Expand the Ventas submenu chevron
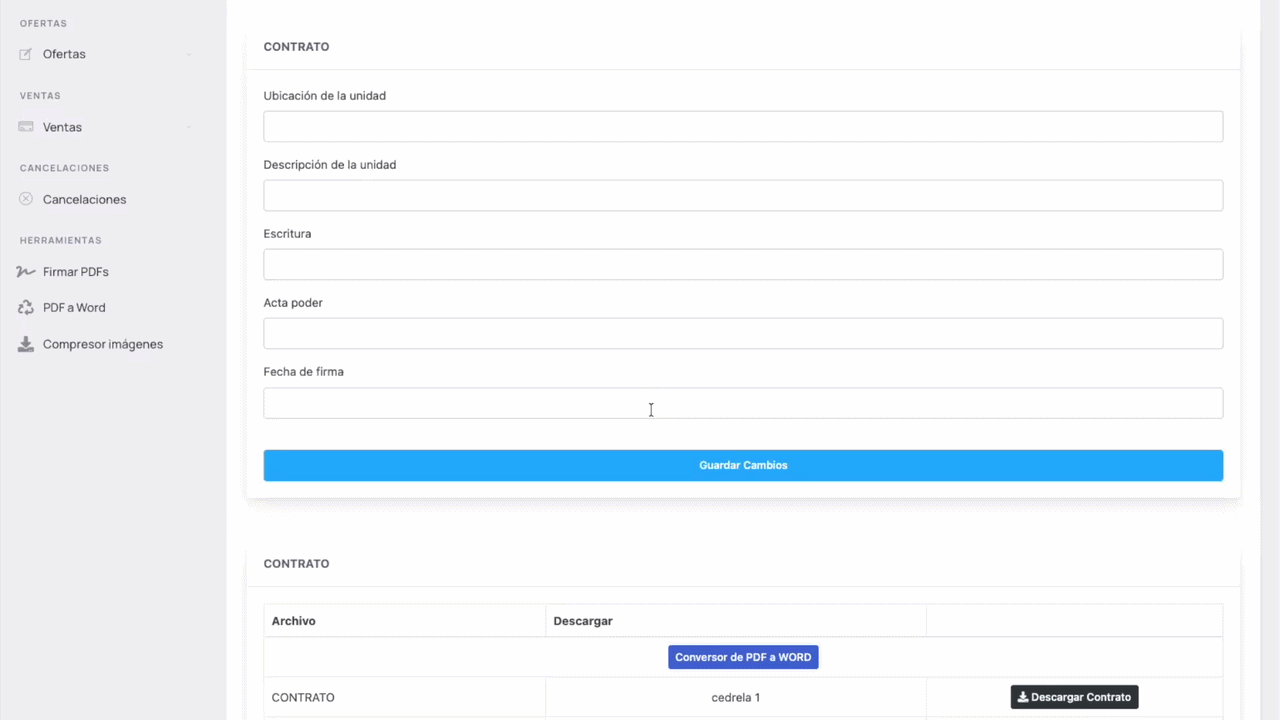This screenshot has width=1280, height=720. pyautogui.click(x=189, y=127)
